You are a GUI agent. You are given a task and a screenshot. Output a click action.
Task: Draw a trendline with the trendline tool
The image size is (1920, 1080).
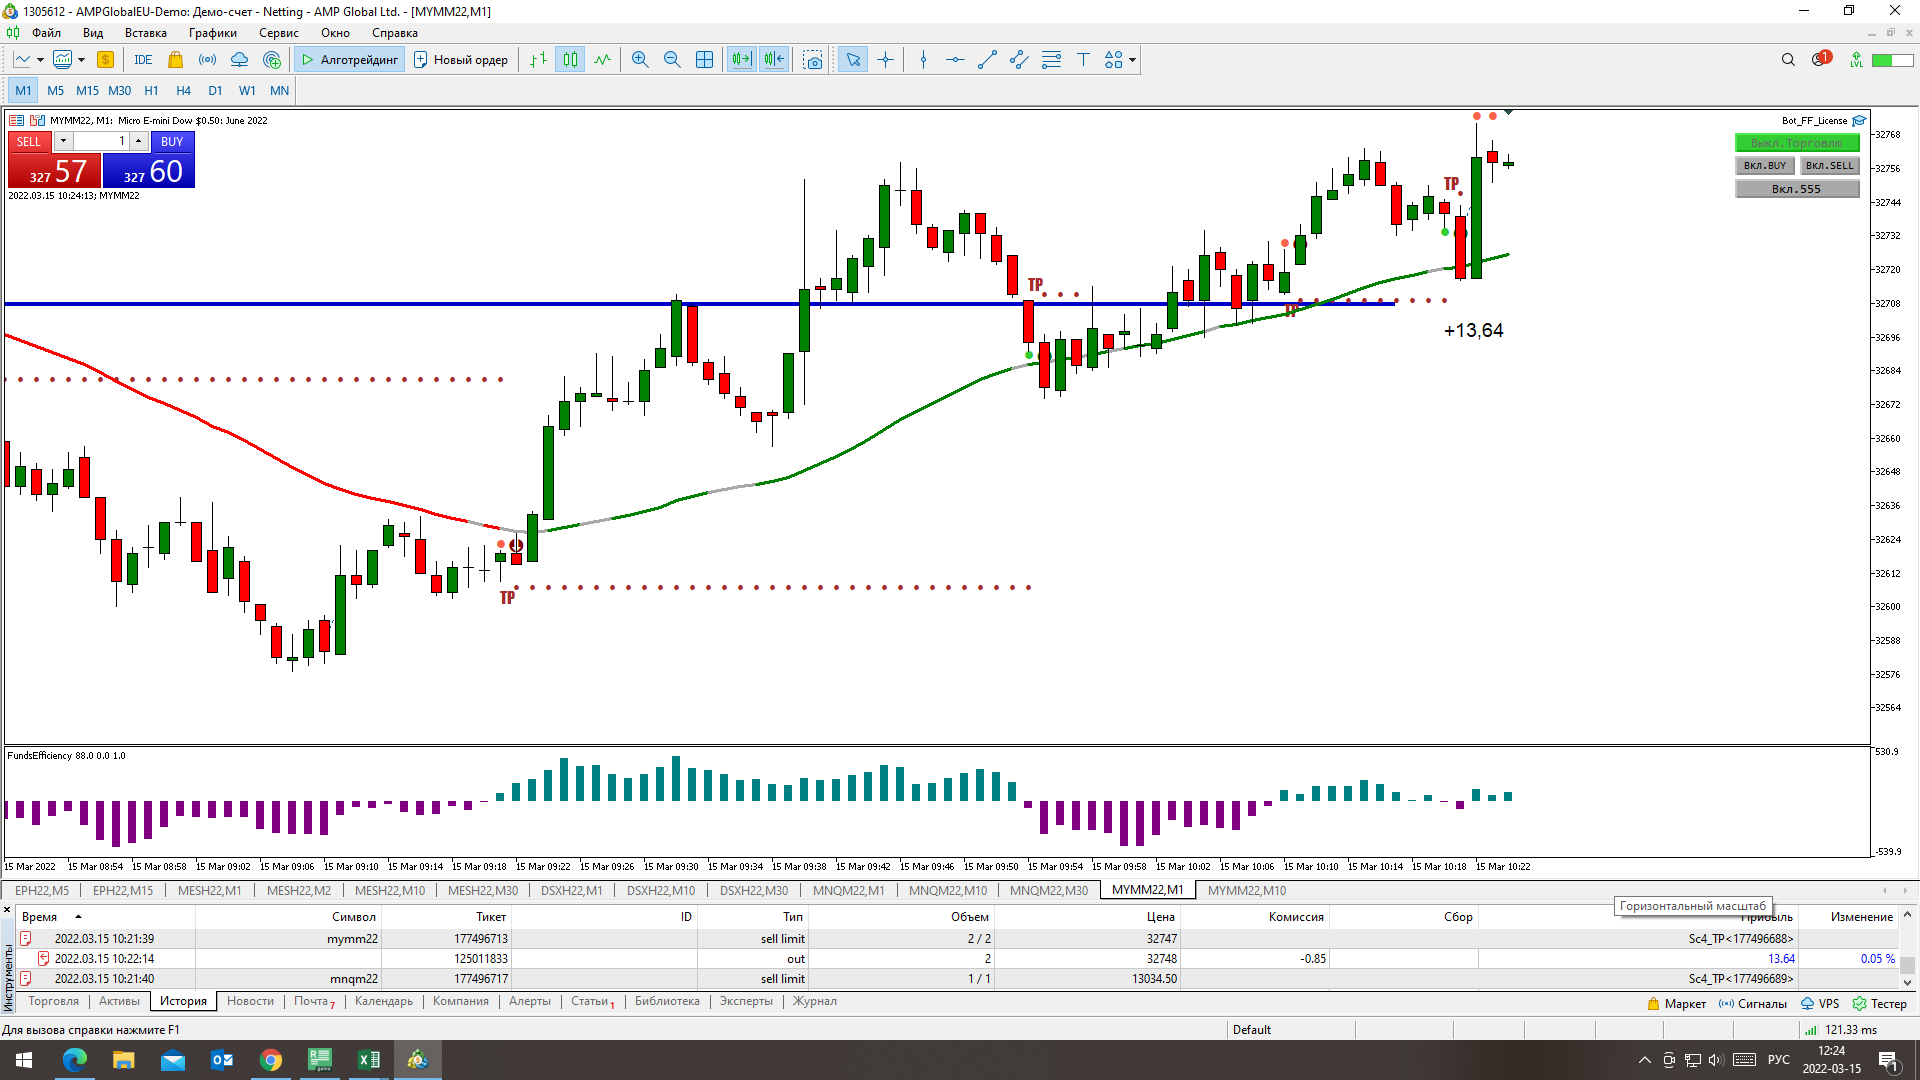pos(987,60)
